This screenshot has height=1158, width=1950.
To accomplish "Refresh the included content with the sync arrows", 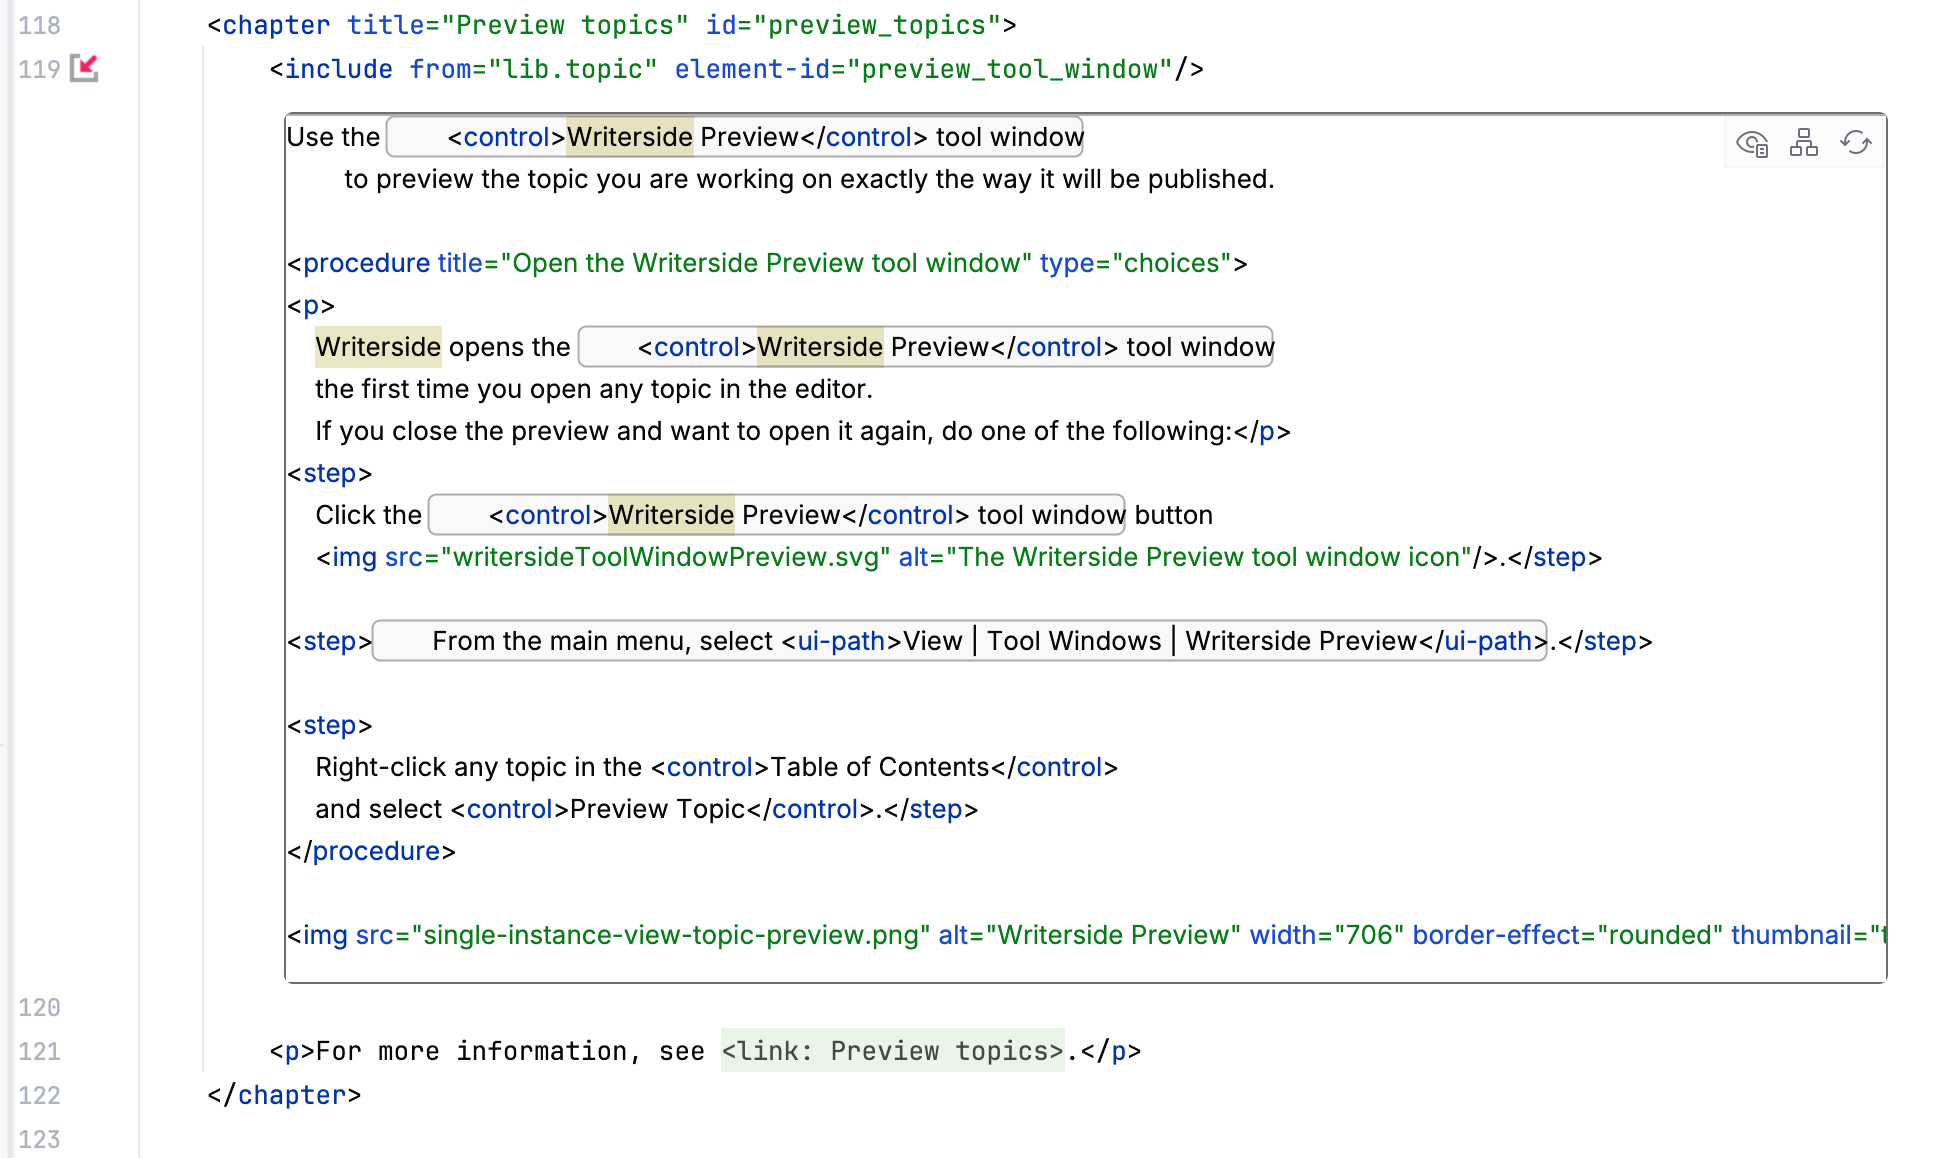I will 1856,143.
